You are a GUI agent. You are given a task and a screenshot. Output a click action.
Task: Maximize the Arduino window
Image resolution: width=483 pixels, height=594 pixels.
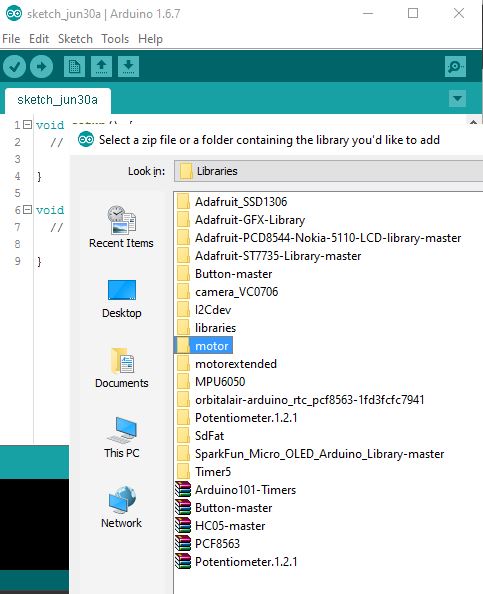tap(413, 14)
